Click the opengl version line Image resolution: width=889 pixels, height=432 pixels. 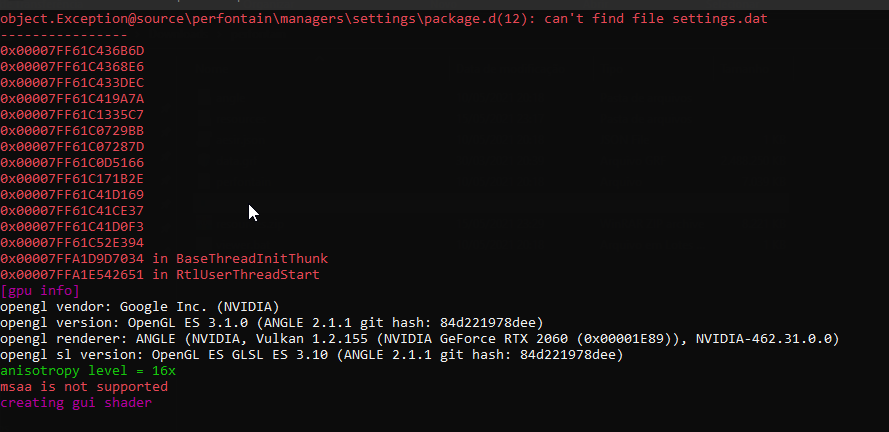click(x=272, y=323)
